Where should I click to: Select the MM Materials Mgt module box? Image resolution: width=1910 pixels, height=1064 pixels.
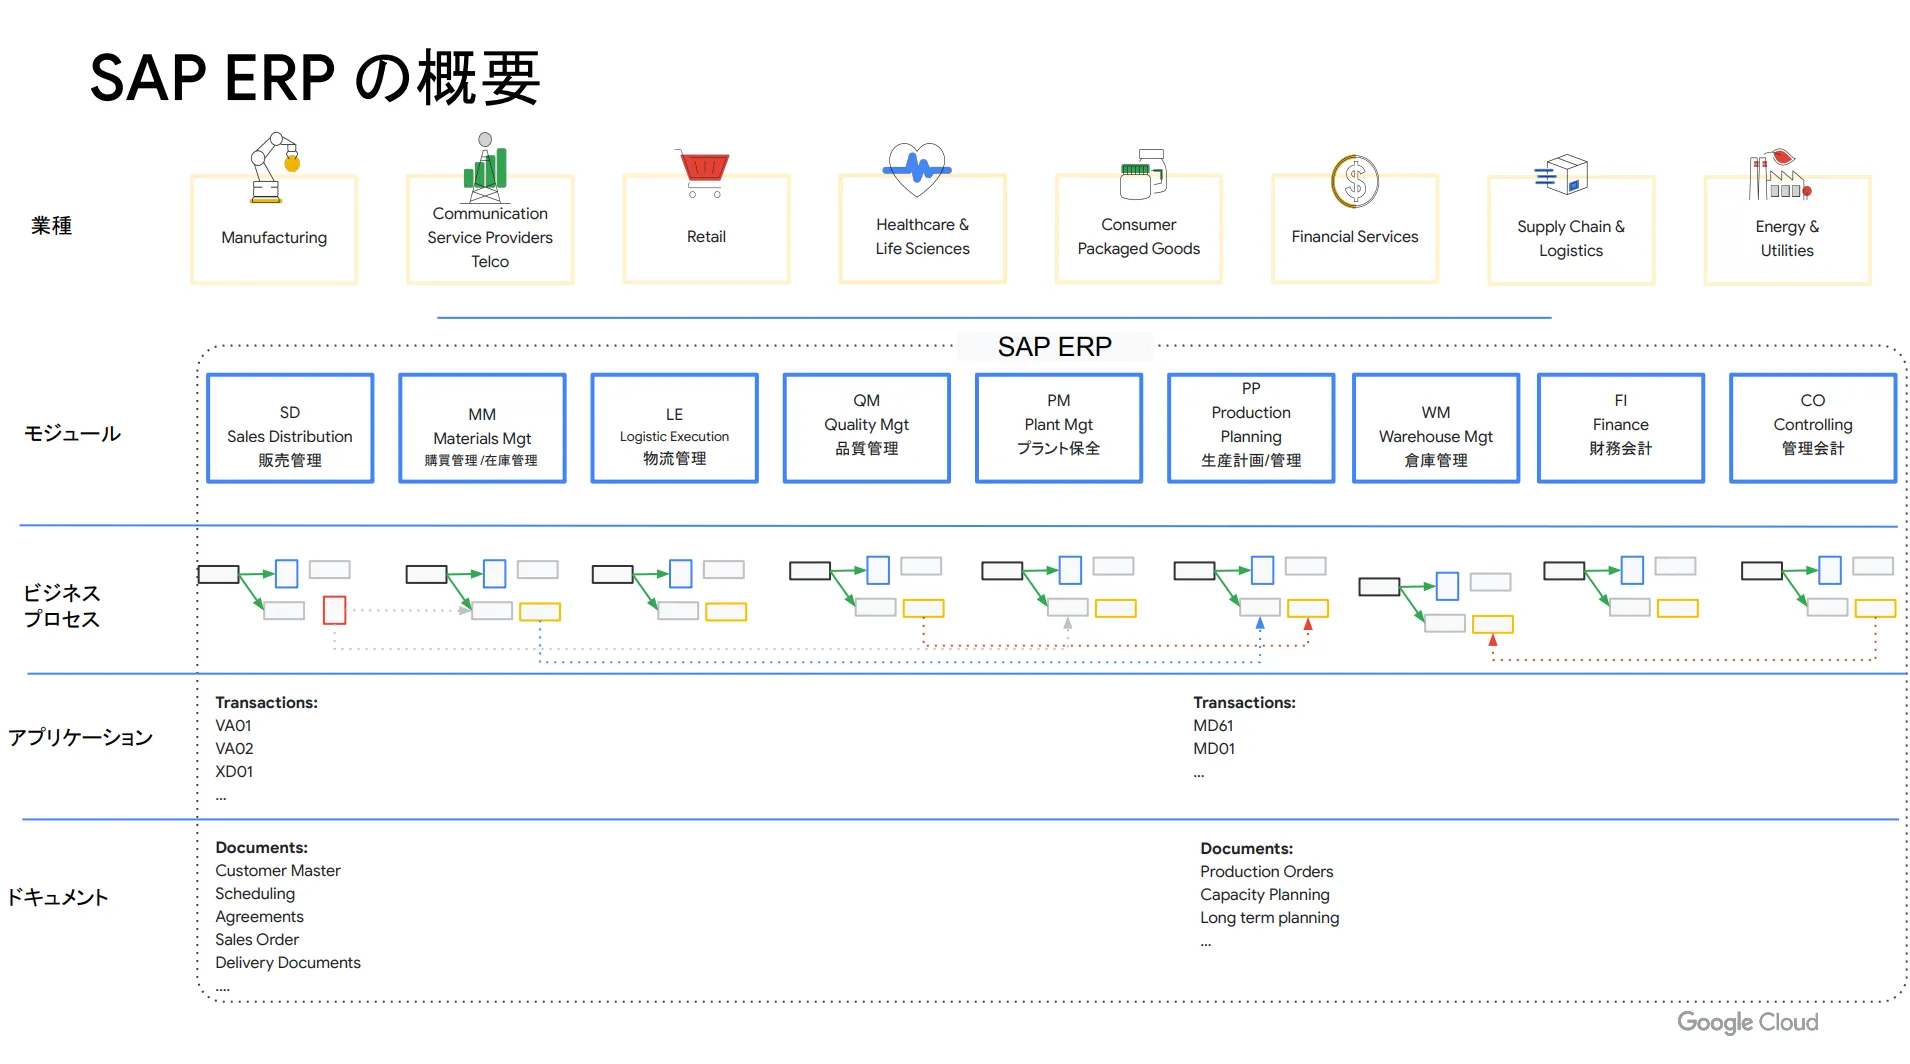click(x=482, y=429)
